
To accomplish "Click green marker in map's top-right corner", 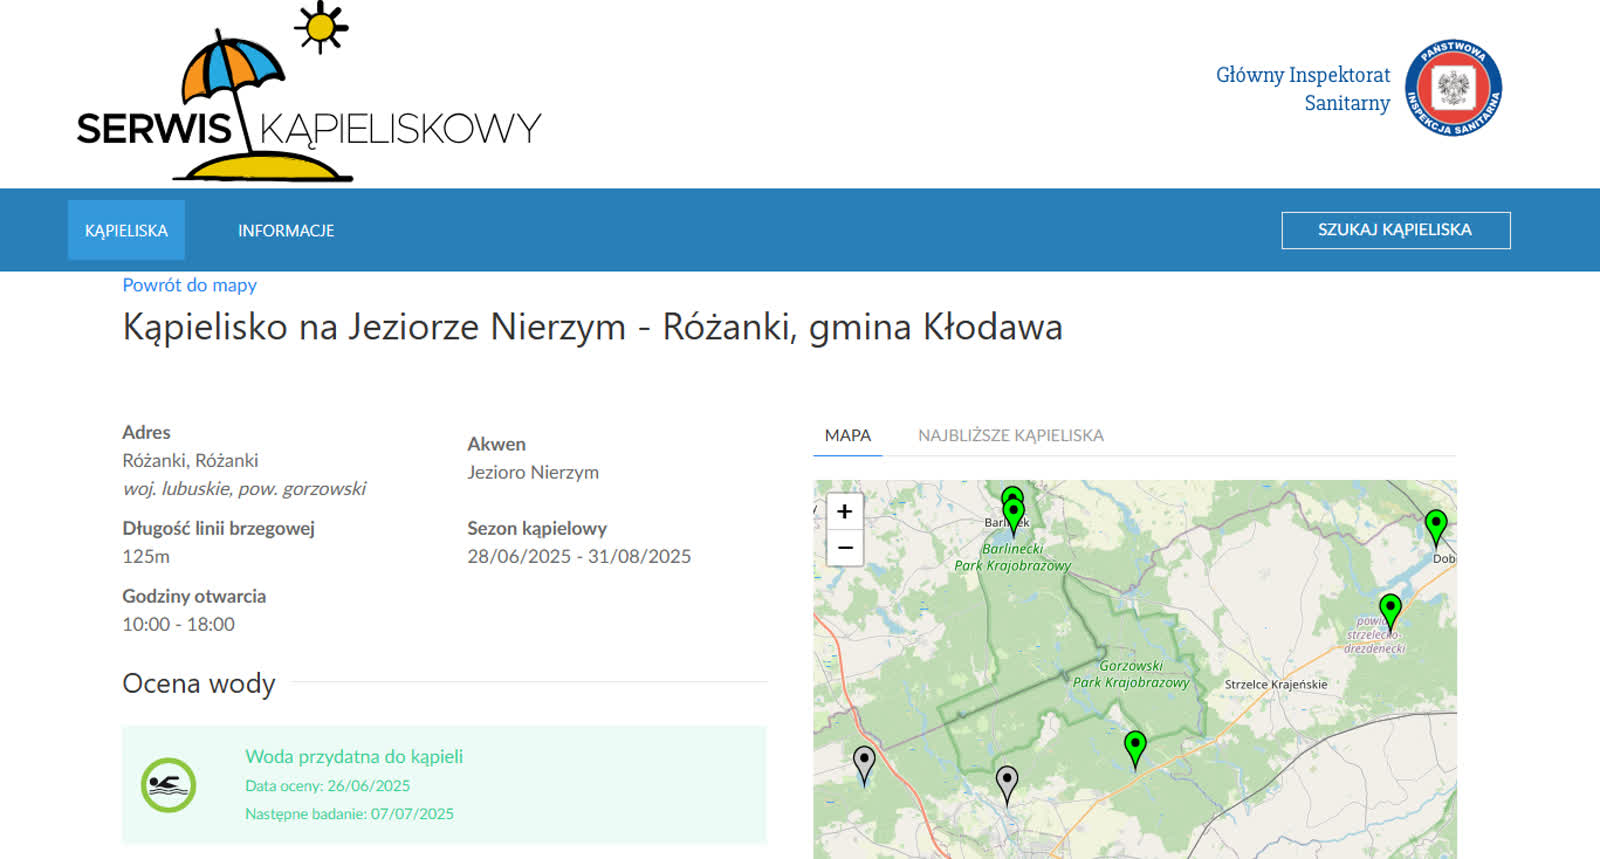I will pyautogui.click(x=1436, y=524).
